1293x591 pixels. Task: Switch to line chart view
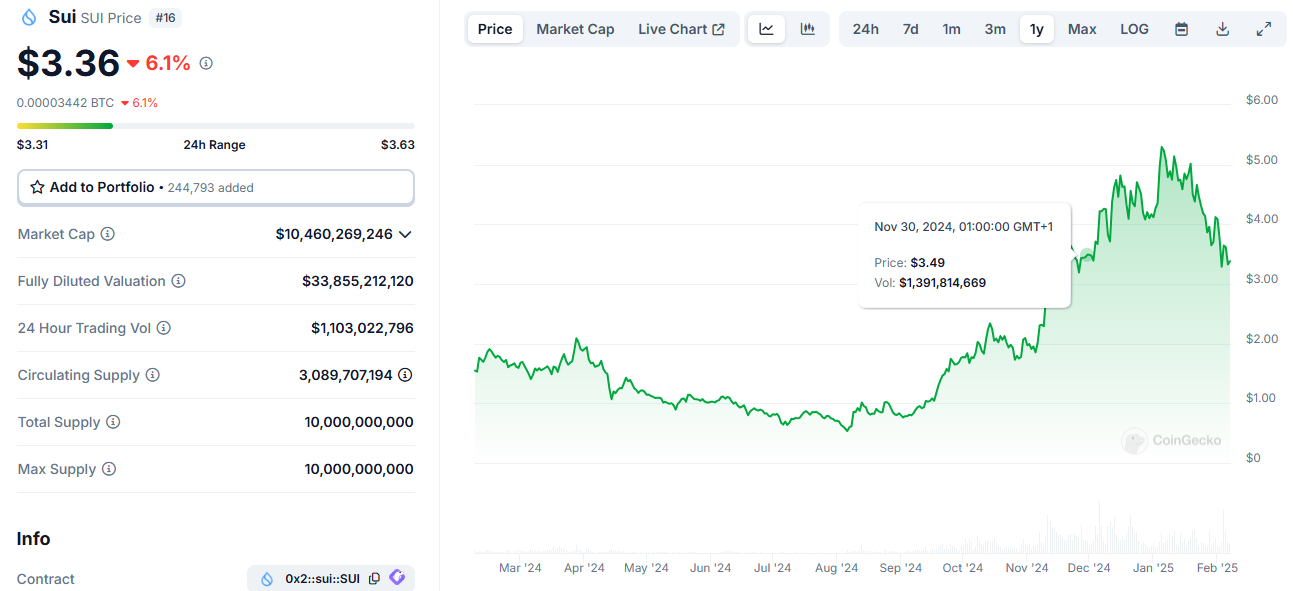pyautogui.click(x=766, y=29)
